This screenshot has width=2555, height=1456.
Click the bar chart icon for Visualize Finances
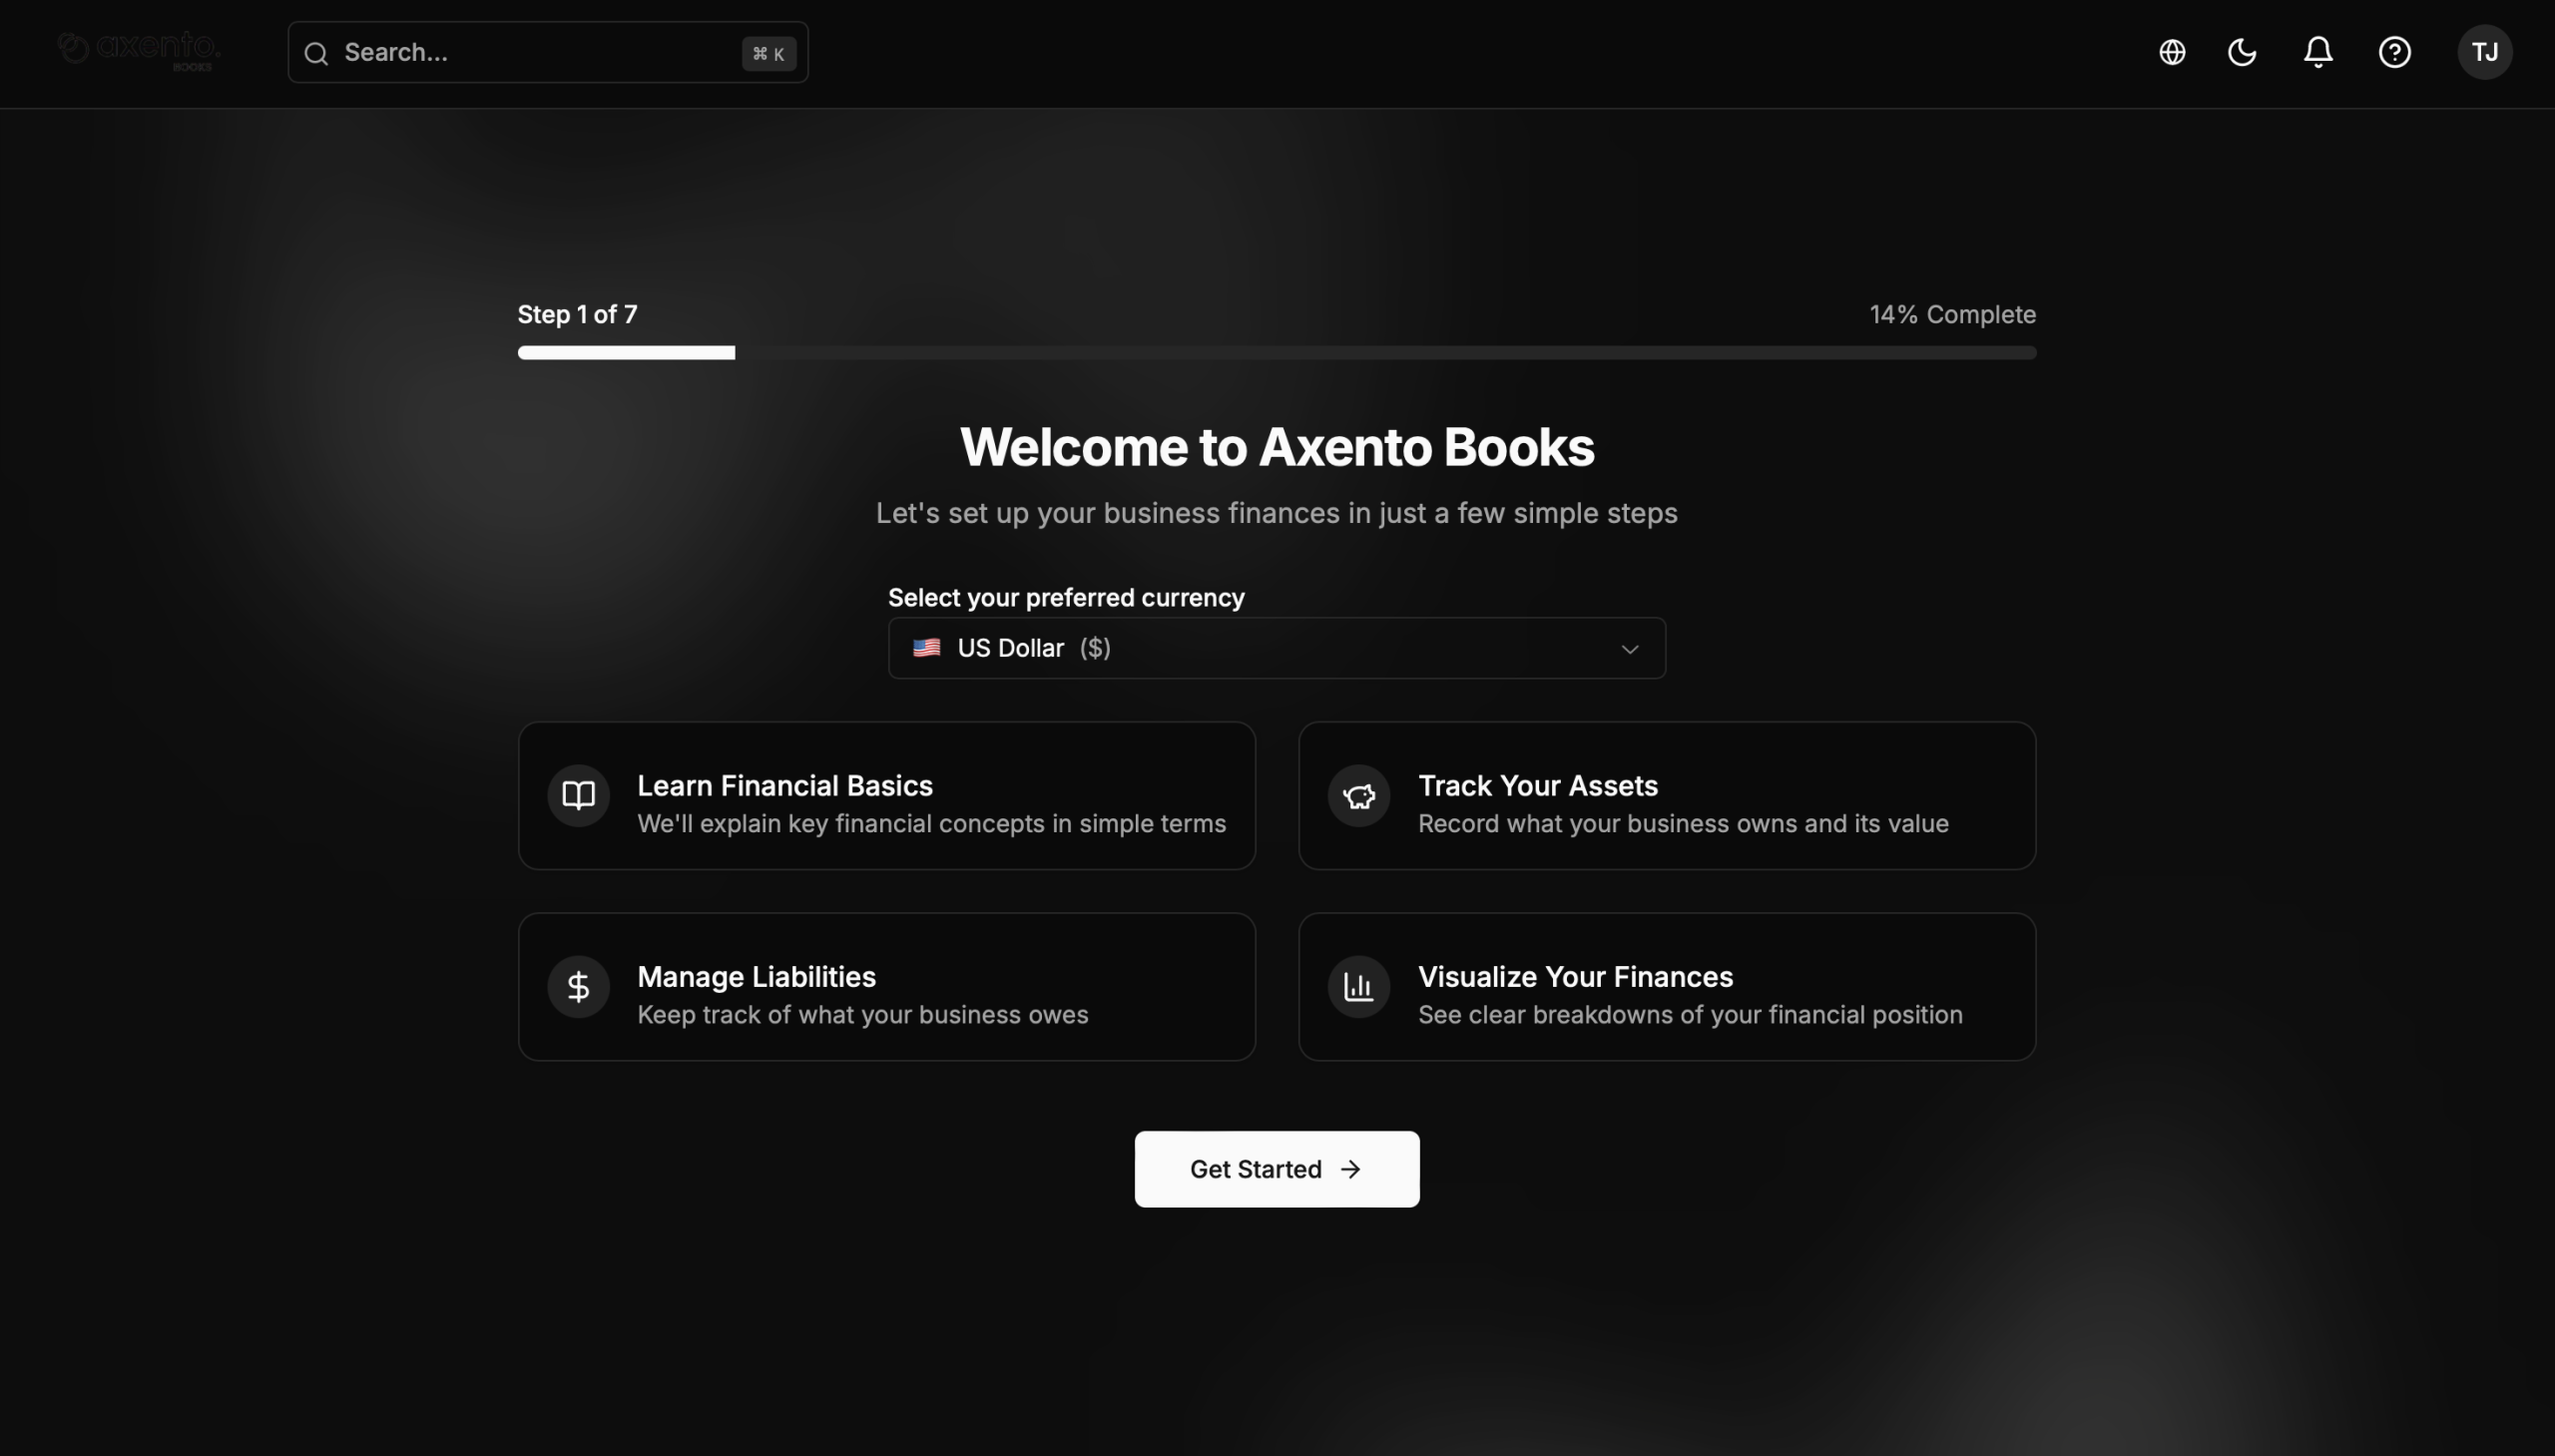point(1359,987)
